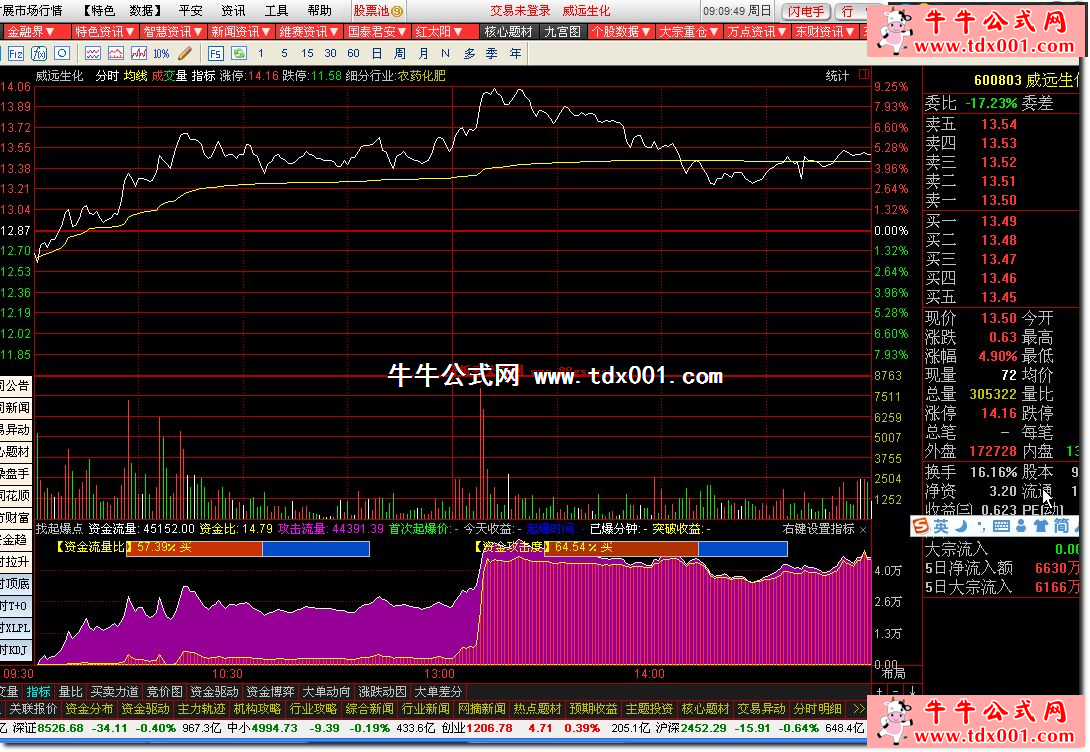Switch to the 15-minute period
The height and width of the screenshot is (752, 1090).
307,53
